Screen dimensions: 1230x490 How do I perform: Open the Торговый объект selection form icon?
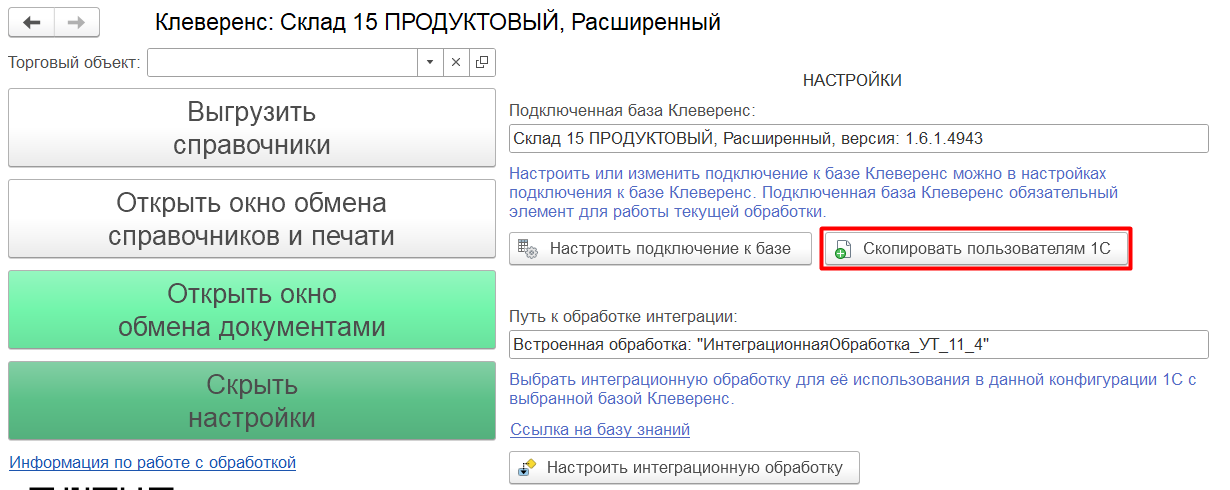tap(482, 62)
